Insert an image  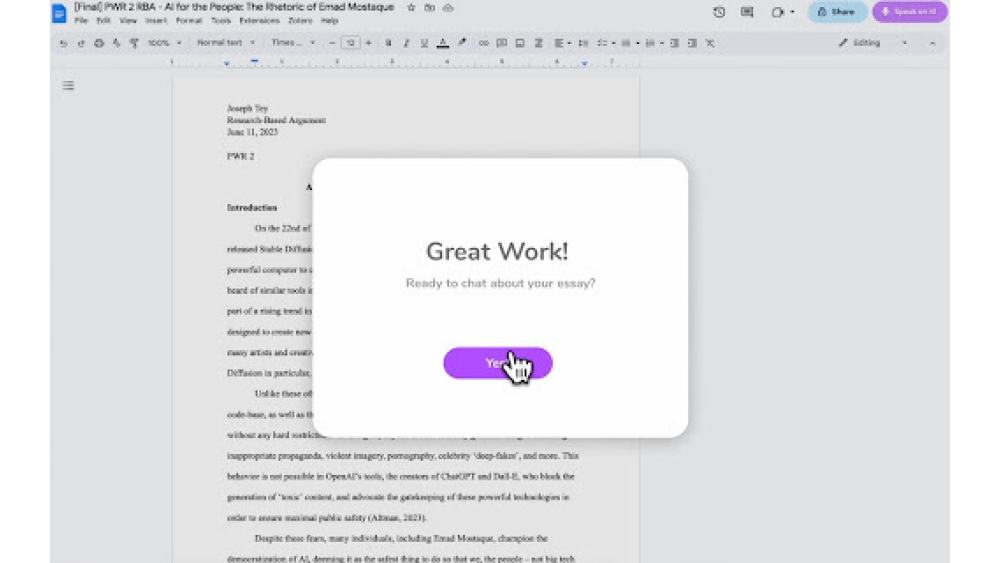[x=520, y=43]
